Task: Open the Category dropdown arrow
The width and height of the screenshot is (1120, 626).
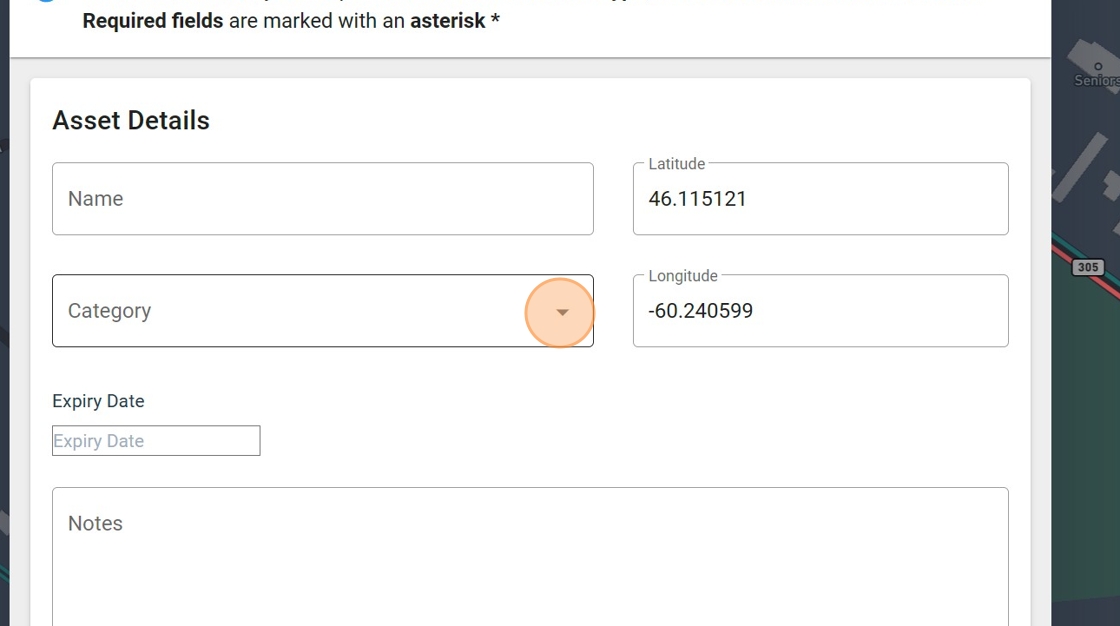Action: [561, 312]
